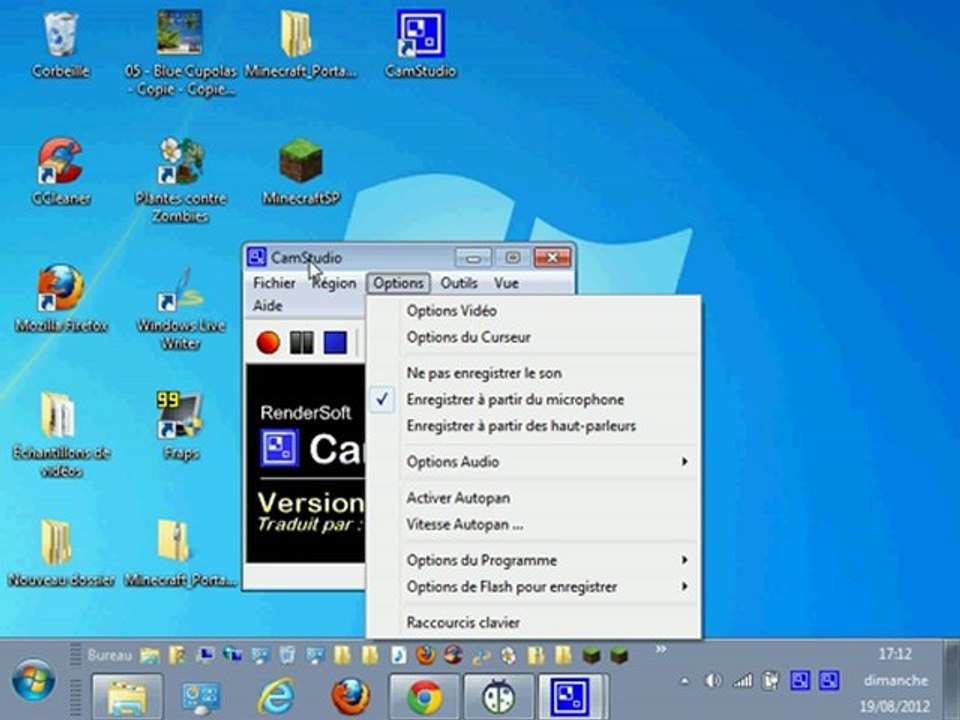Click Recycle Bin icon in Bureau toolbar

tap(287, 655)
